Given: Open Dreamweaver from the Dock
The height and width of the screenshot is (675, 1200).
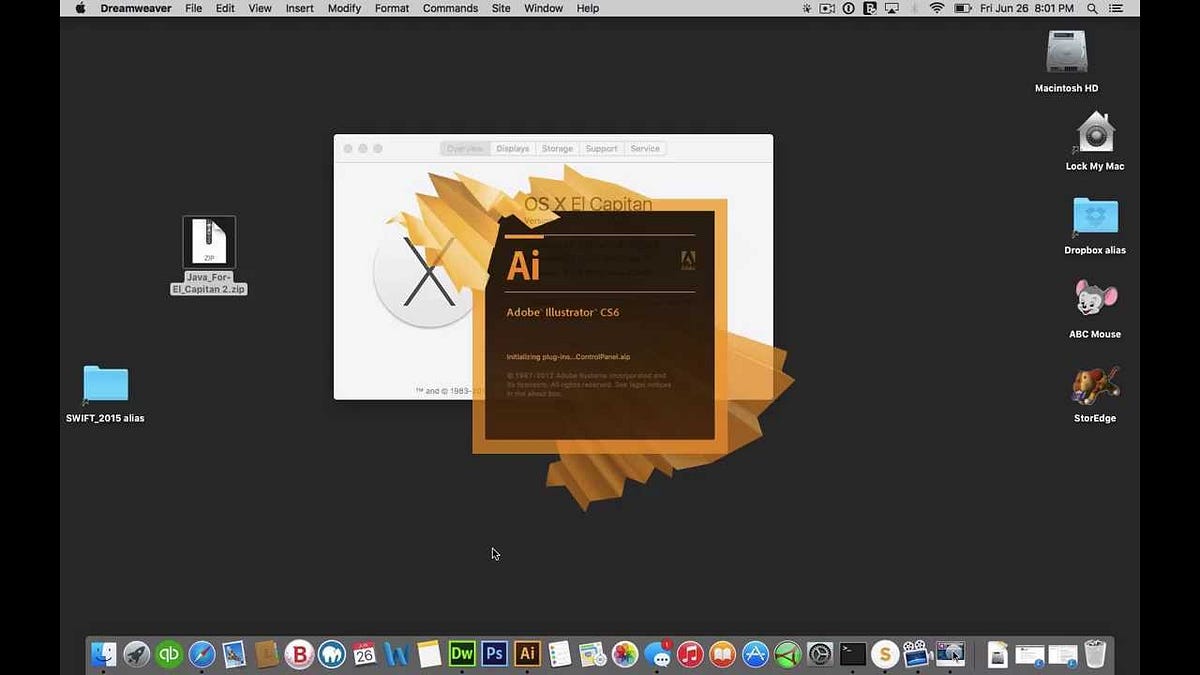Looking at the screenshot, I should tap(462, 654).
